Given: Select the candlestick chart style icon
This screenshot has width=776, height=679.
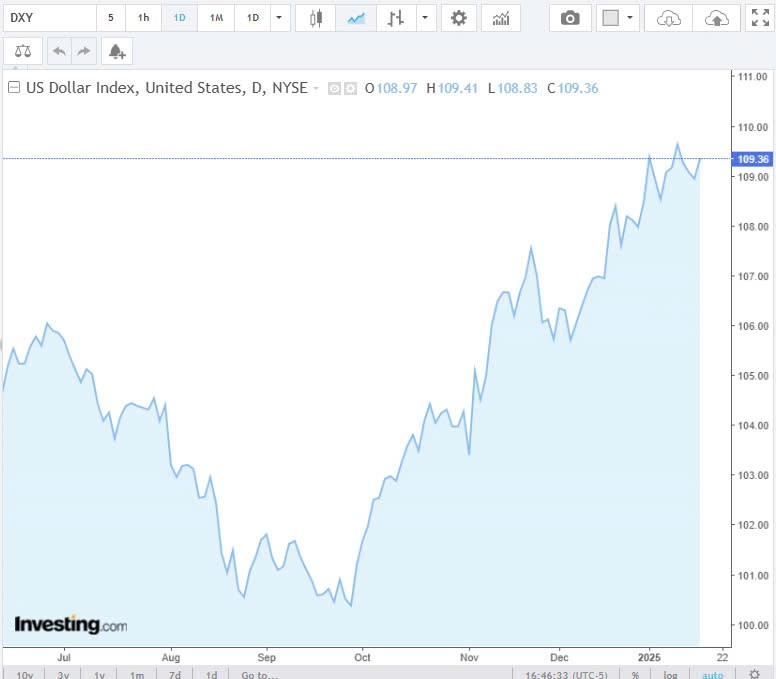Looking at the screenshot, I should pos(316,18).
